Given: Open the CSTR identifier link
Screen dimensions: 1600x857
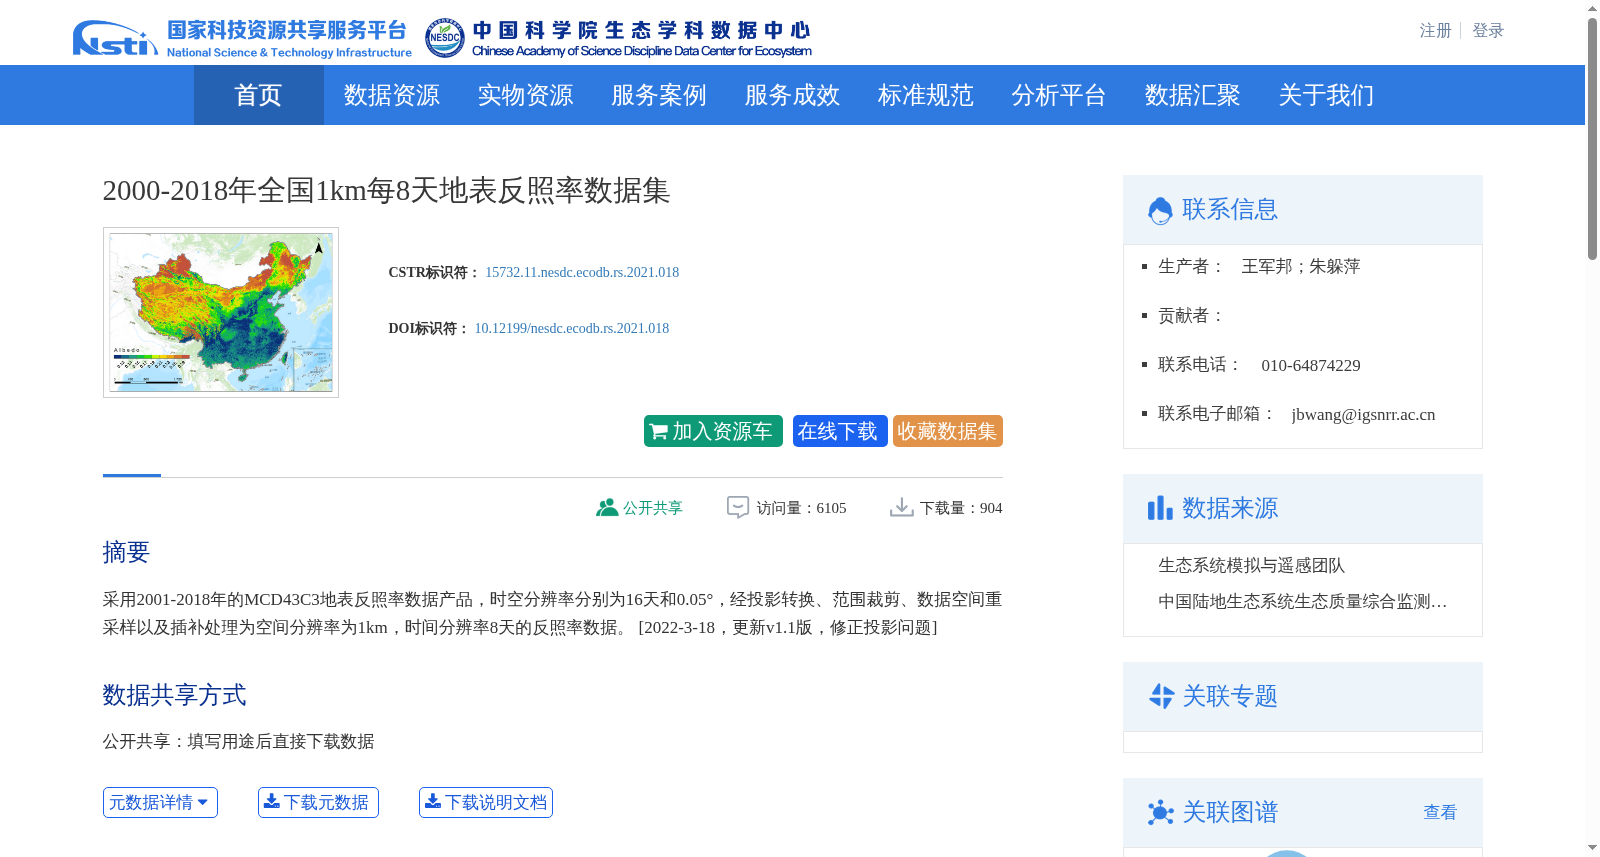Looking at the screenshot, I should 582,272.
